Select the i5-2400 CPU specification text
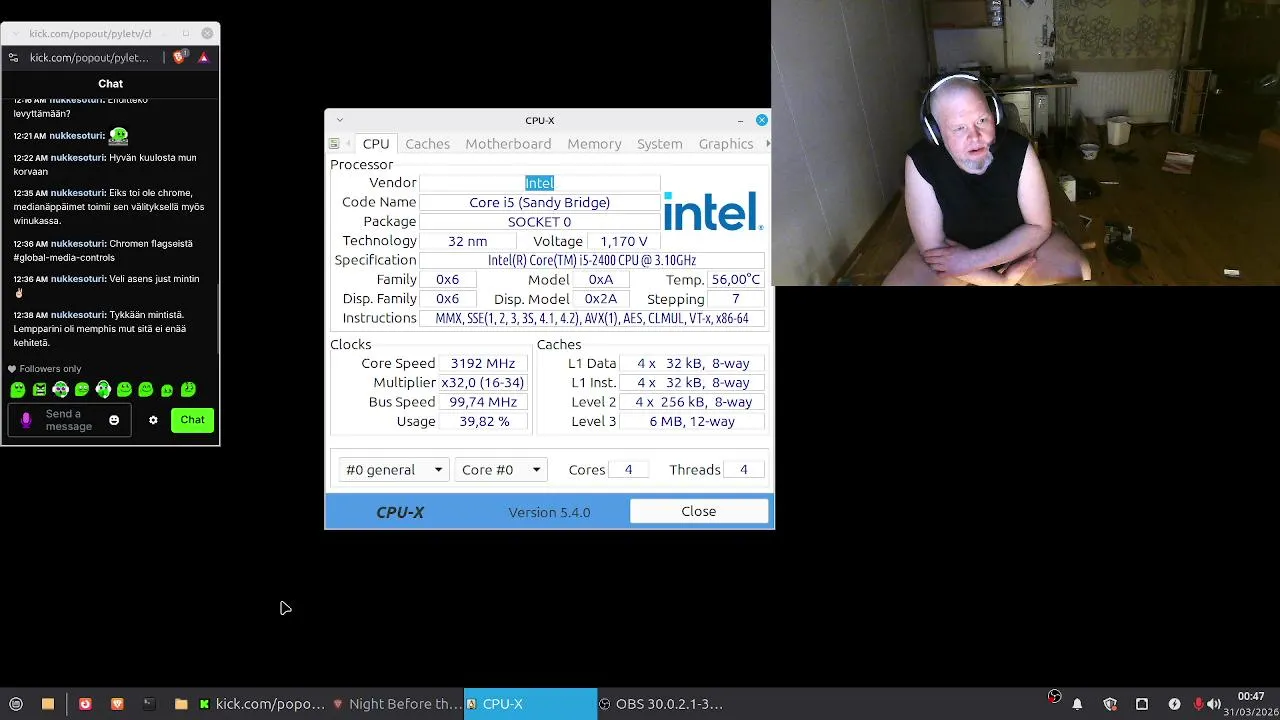This screenshot has width=1280, height=720. coord(592,260)
